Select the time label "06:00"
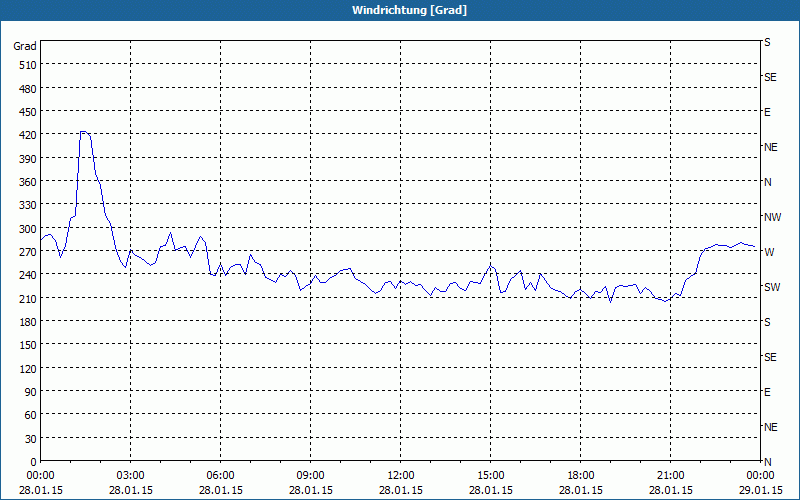The width and height of the screenshot is (800, 500). point(220,476)
